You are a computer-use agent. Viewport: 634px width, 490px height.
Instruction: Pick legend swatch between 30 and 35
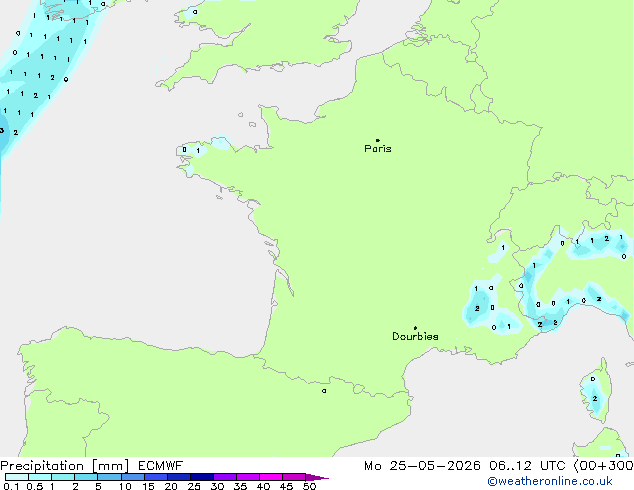point(224,477)
